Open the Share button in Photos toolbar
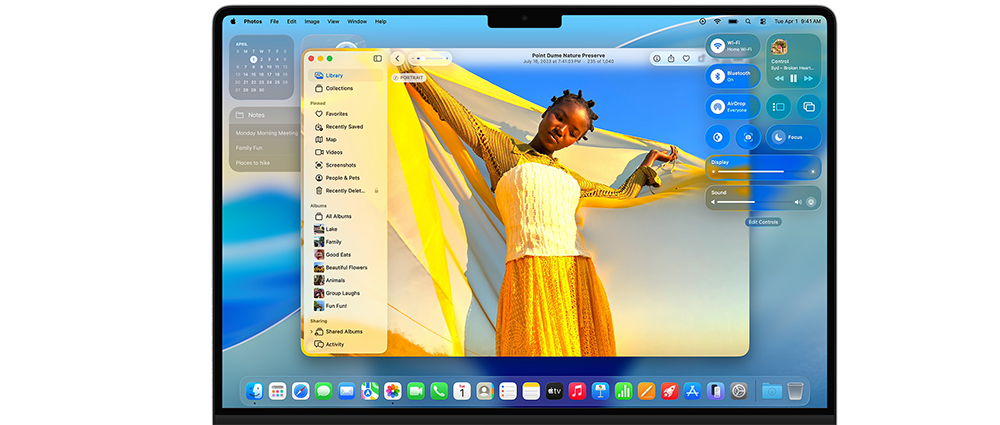 672,59
